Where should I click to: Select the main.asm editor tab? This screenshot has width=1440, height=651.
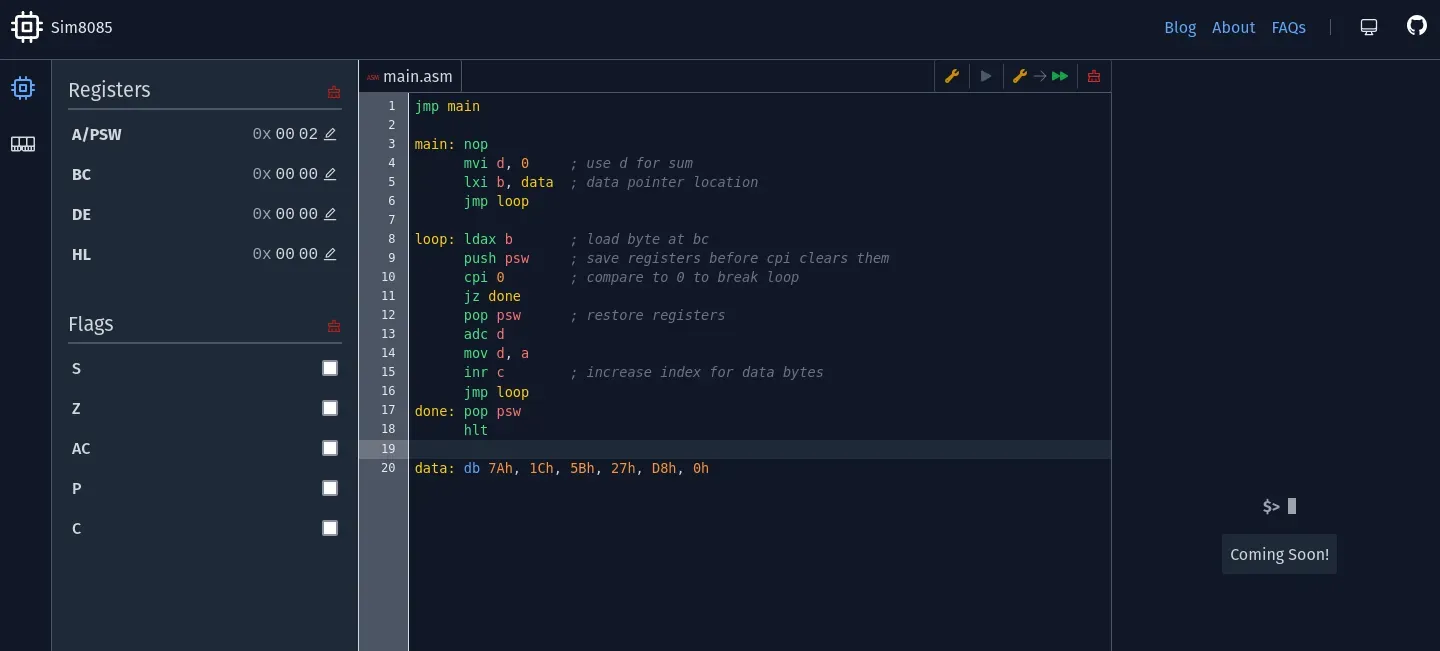[410, 76]
